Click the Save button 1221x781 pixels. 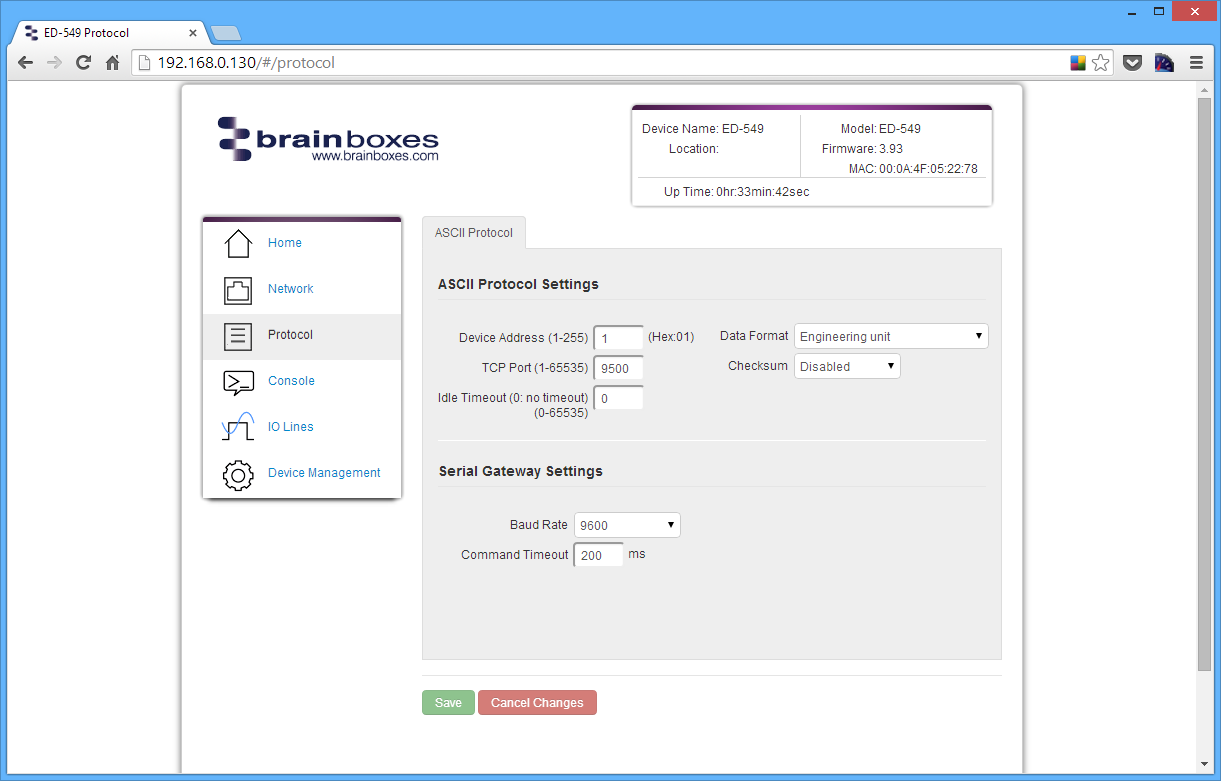pyautogui.click(x=447, y=702)
